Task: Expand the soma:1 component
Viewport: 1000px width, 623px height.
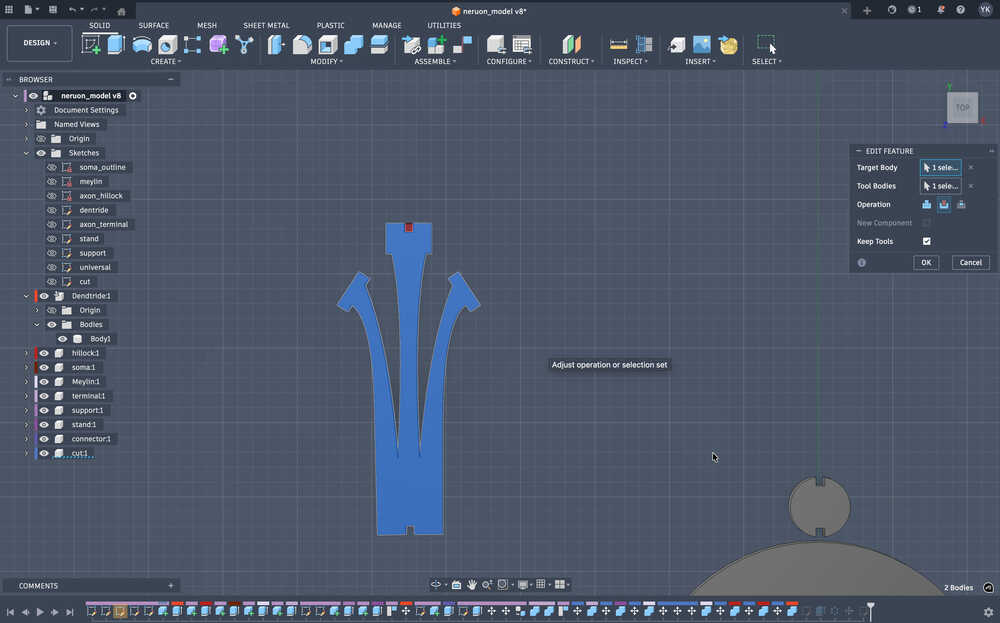Action: (x=27, y=368)
